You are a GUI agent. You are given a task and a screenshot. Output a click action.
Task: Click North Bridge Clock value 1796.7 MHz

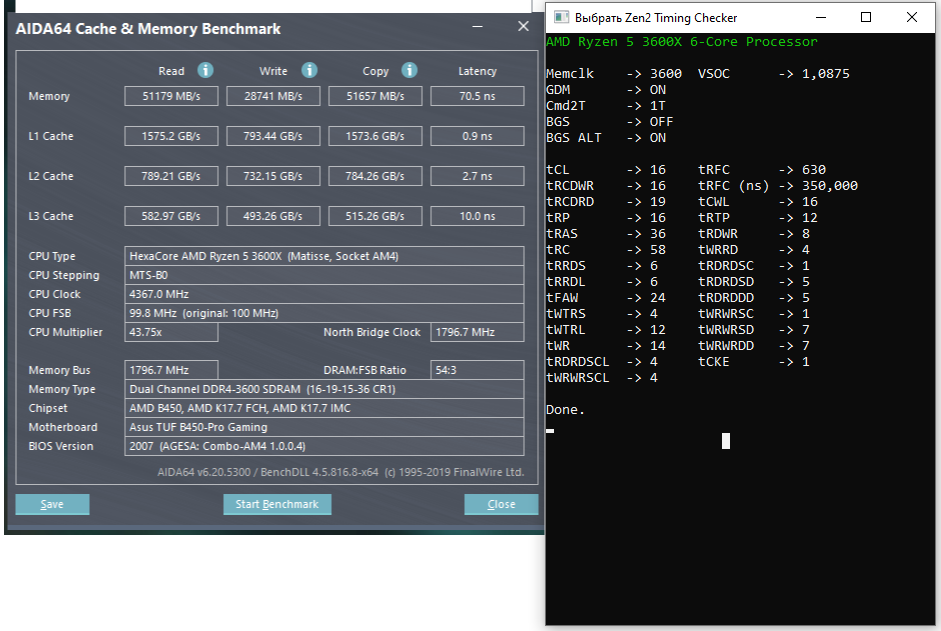(477, 332)
